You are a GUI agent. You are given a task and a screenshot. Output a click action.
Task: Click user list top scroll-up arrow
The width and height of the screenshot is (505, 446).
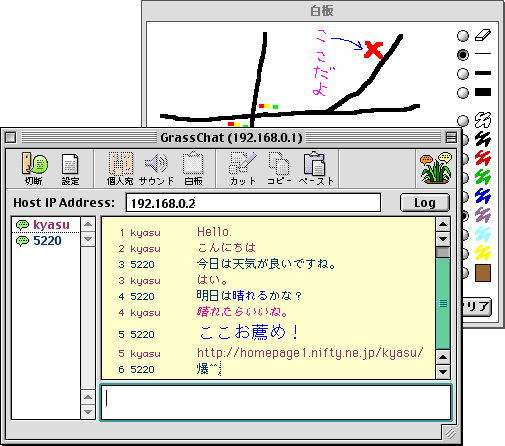coord(88,224)
